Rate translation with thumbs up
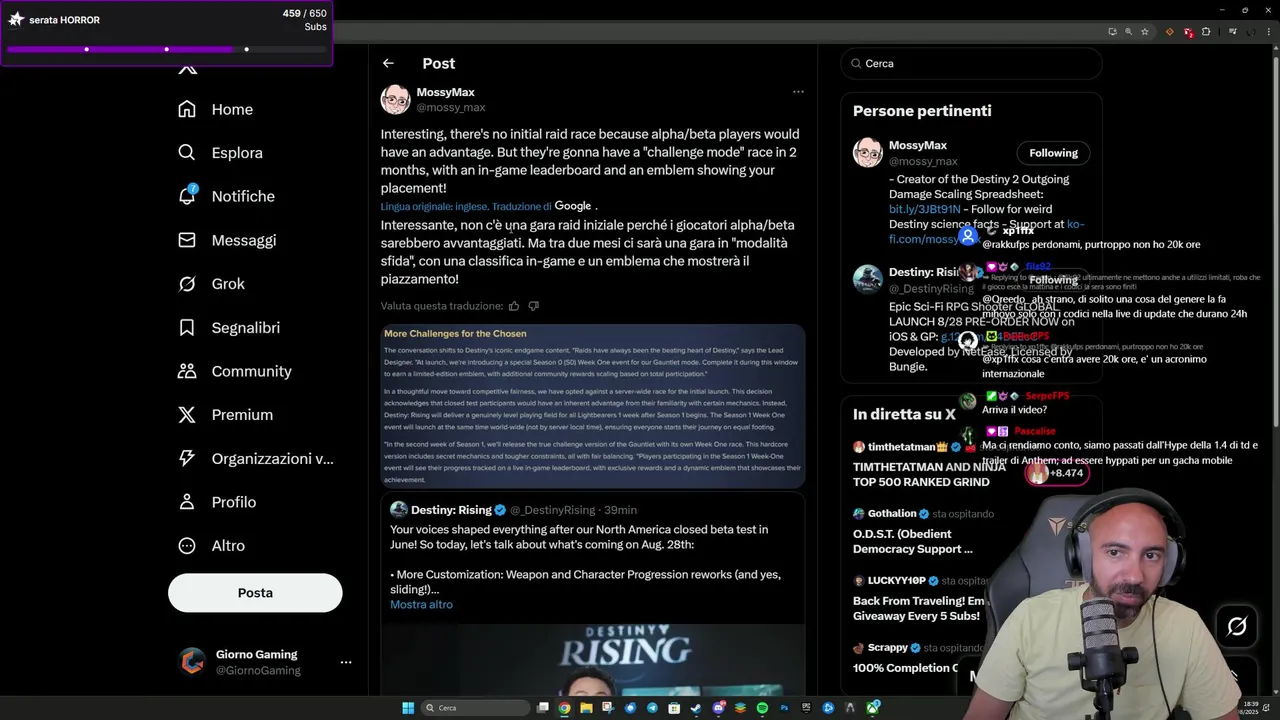This screenshot has width=1280, height=720. [514, 306]
